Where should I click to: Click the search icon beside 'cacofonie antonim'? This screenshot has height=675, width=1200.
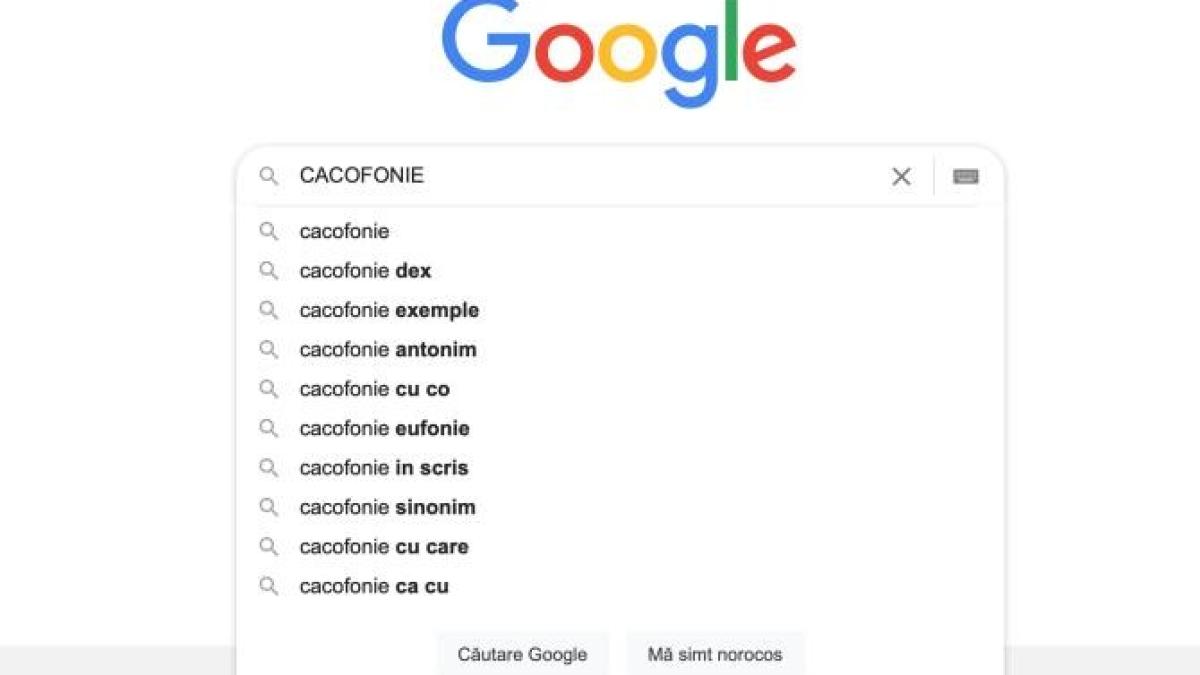268,350
